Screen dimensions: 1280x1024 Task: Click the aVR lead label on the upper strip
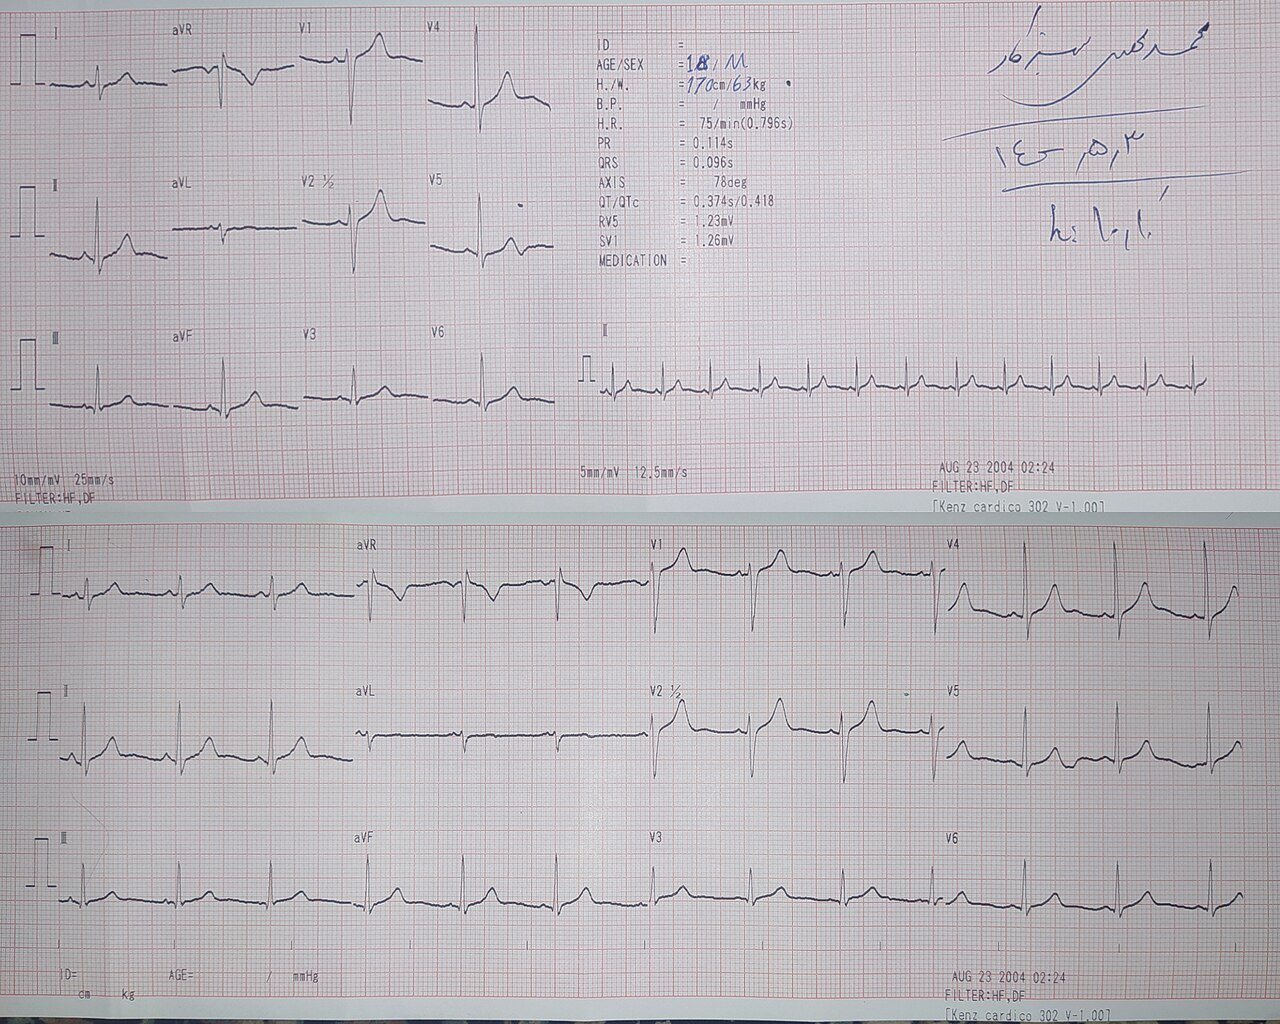click(x=182, y=31)
